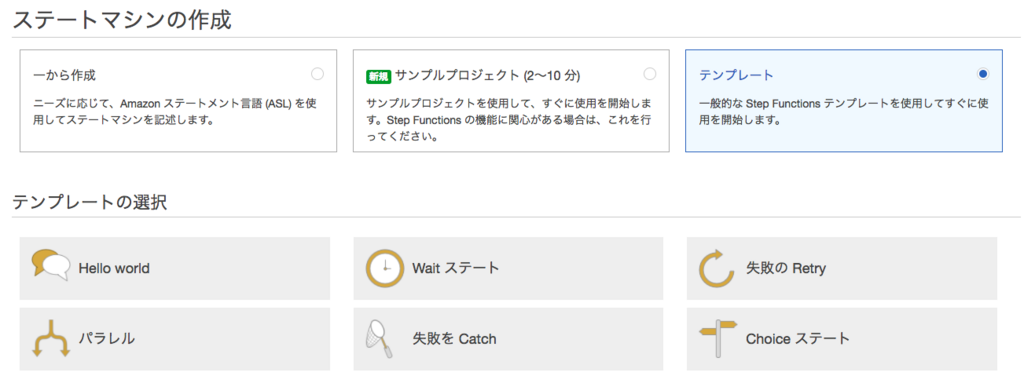
Task: Select the 一から作成 radio button
Action: tap(317, 74)
